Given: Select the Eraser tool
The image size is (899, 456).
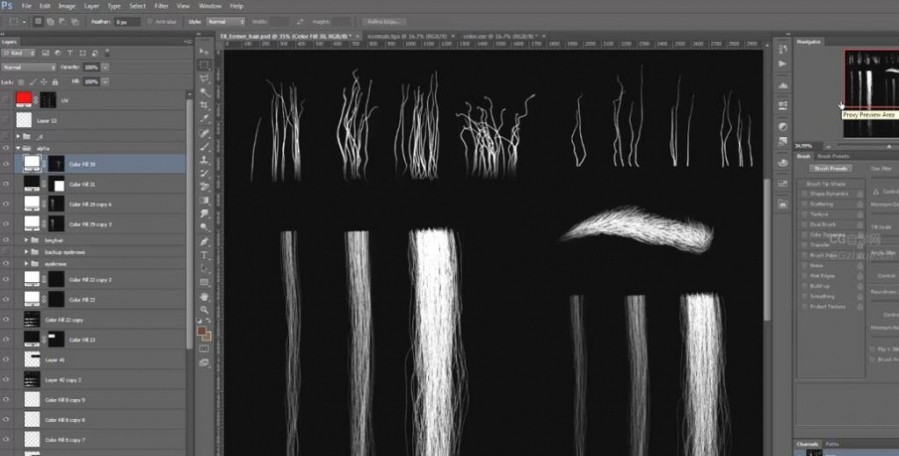Looking at the screenshot, I should 204,186.
